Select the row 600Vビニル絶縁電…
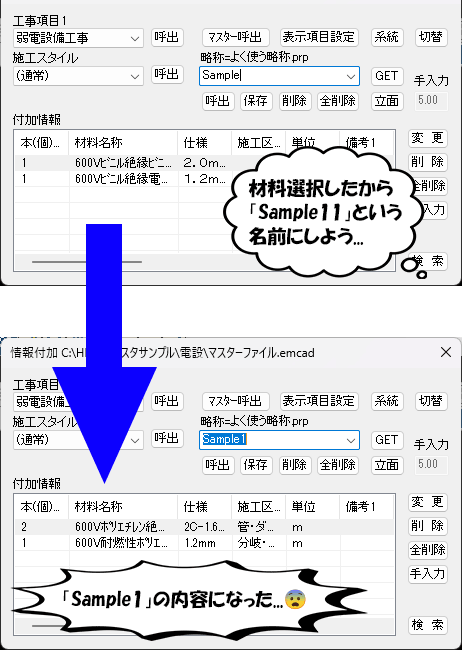 pos(122,179)
